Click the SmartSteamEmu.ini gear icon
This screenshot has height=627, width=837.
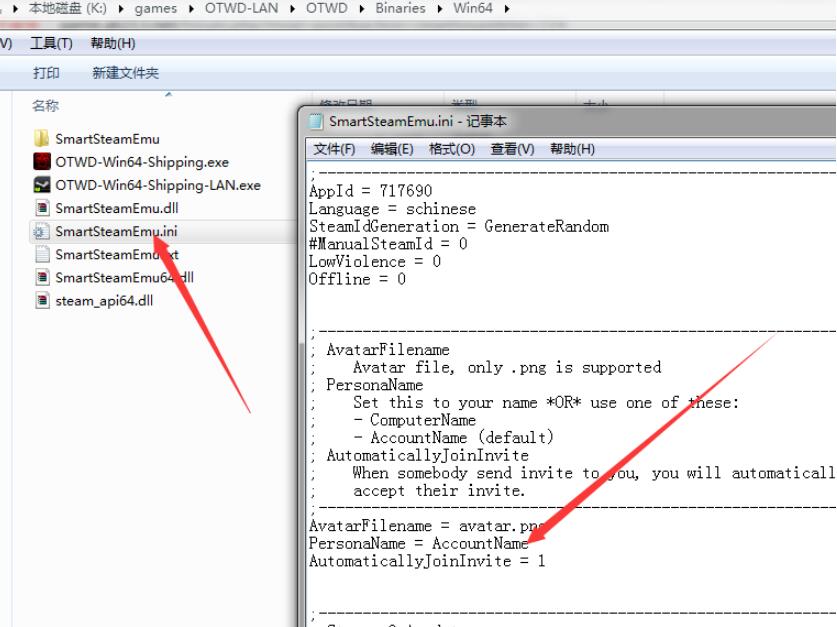click(x=42, y=232)
